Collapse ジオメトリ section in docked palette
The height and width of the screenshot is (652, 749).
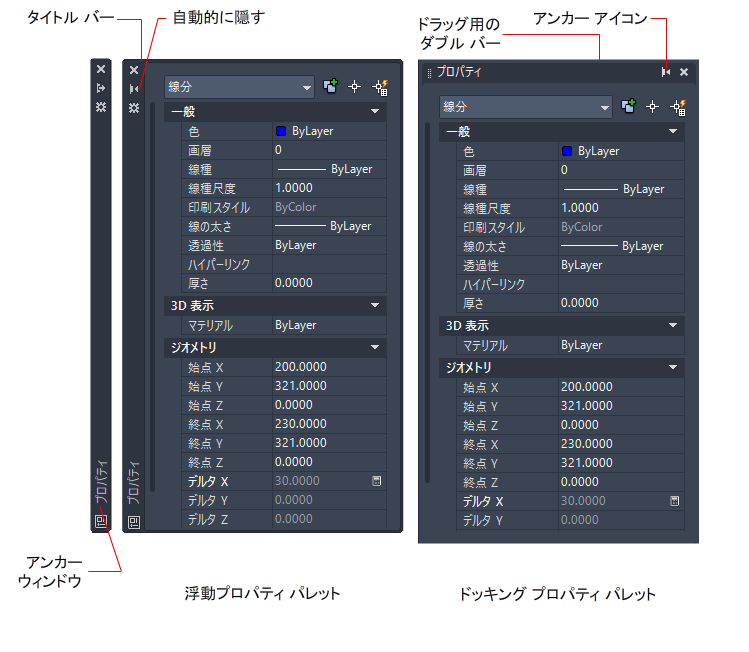pyautogui.click(x=673, y=367)
